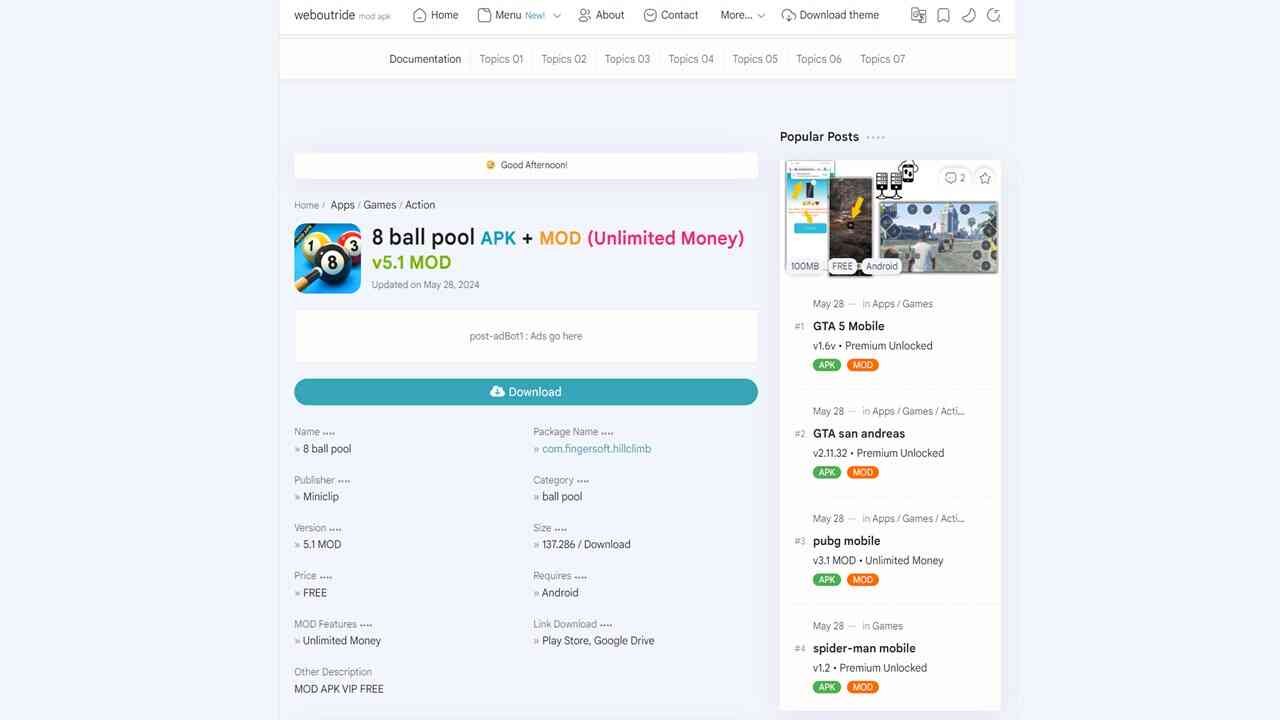Click the weboutride site logo
This screenshot has width=1280, height=720.
click(324, 15)
